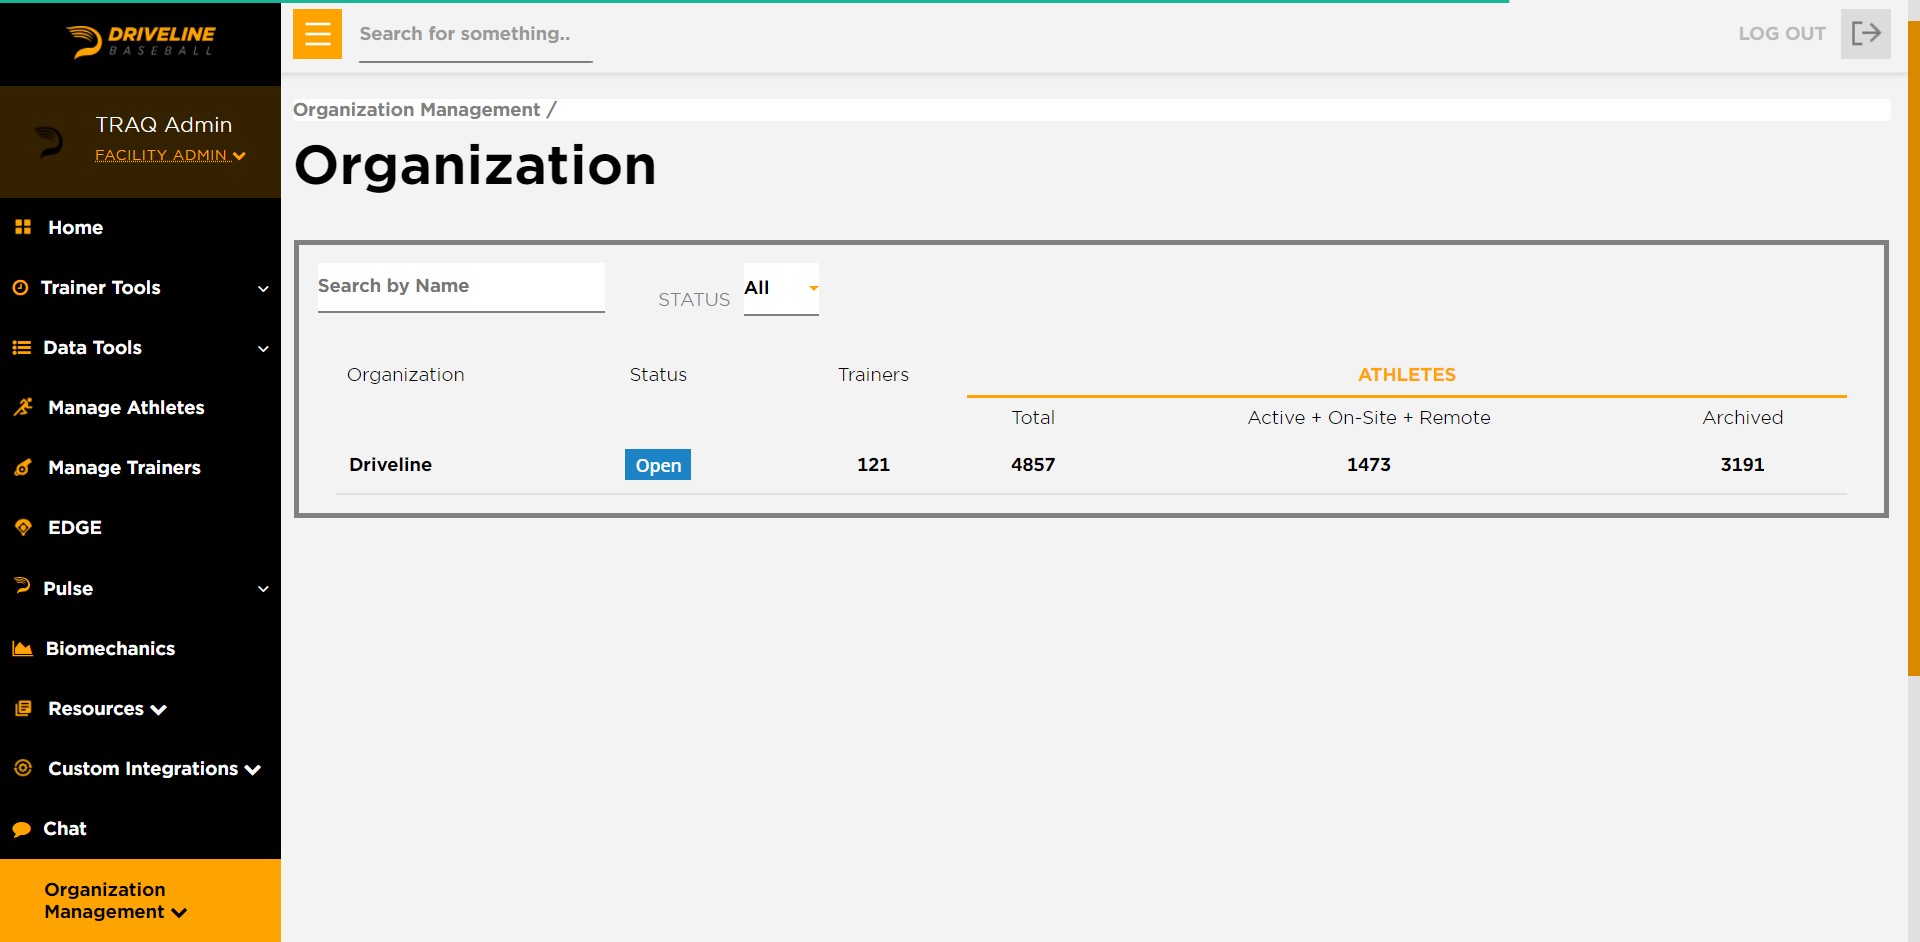Open the EDGE menu item
The image size is (1920, 942).
pos(75,527)
